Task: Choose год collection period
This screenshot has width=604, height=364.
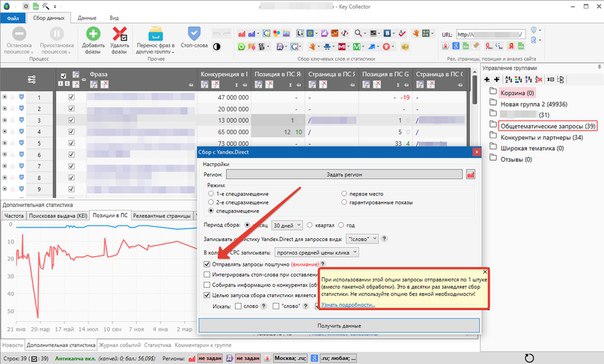Action: [341, 225]
